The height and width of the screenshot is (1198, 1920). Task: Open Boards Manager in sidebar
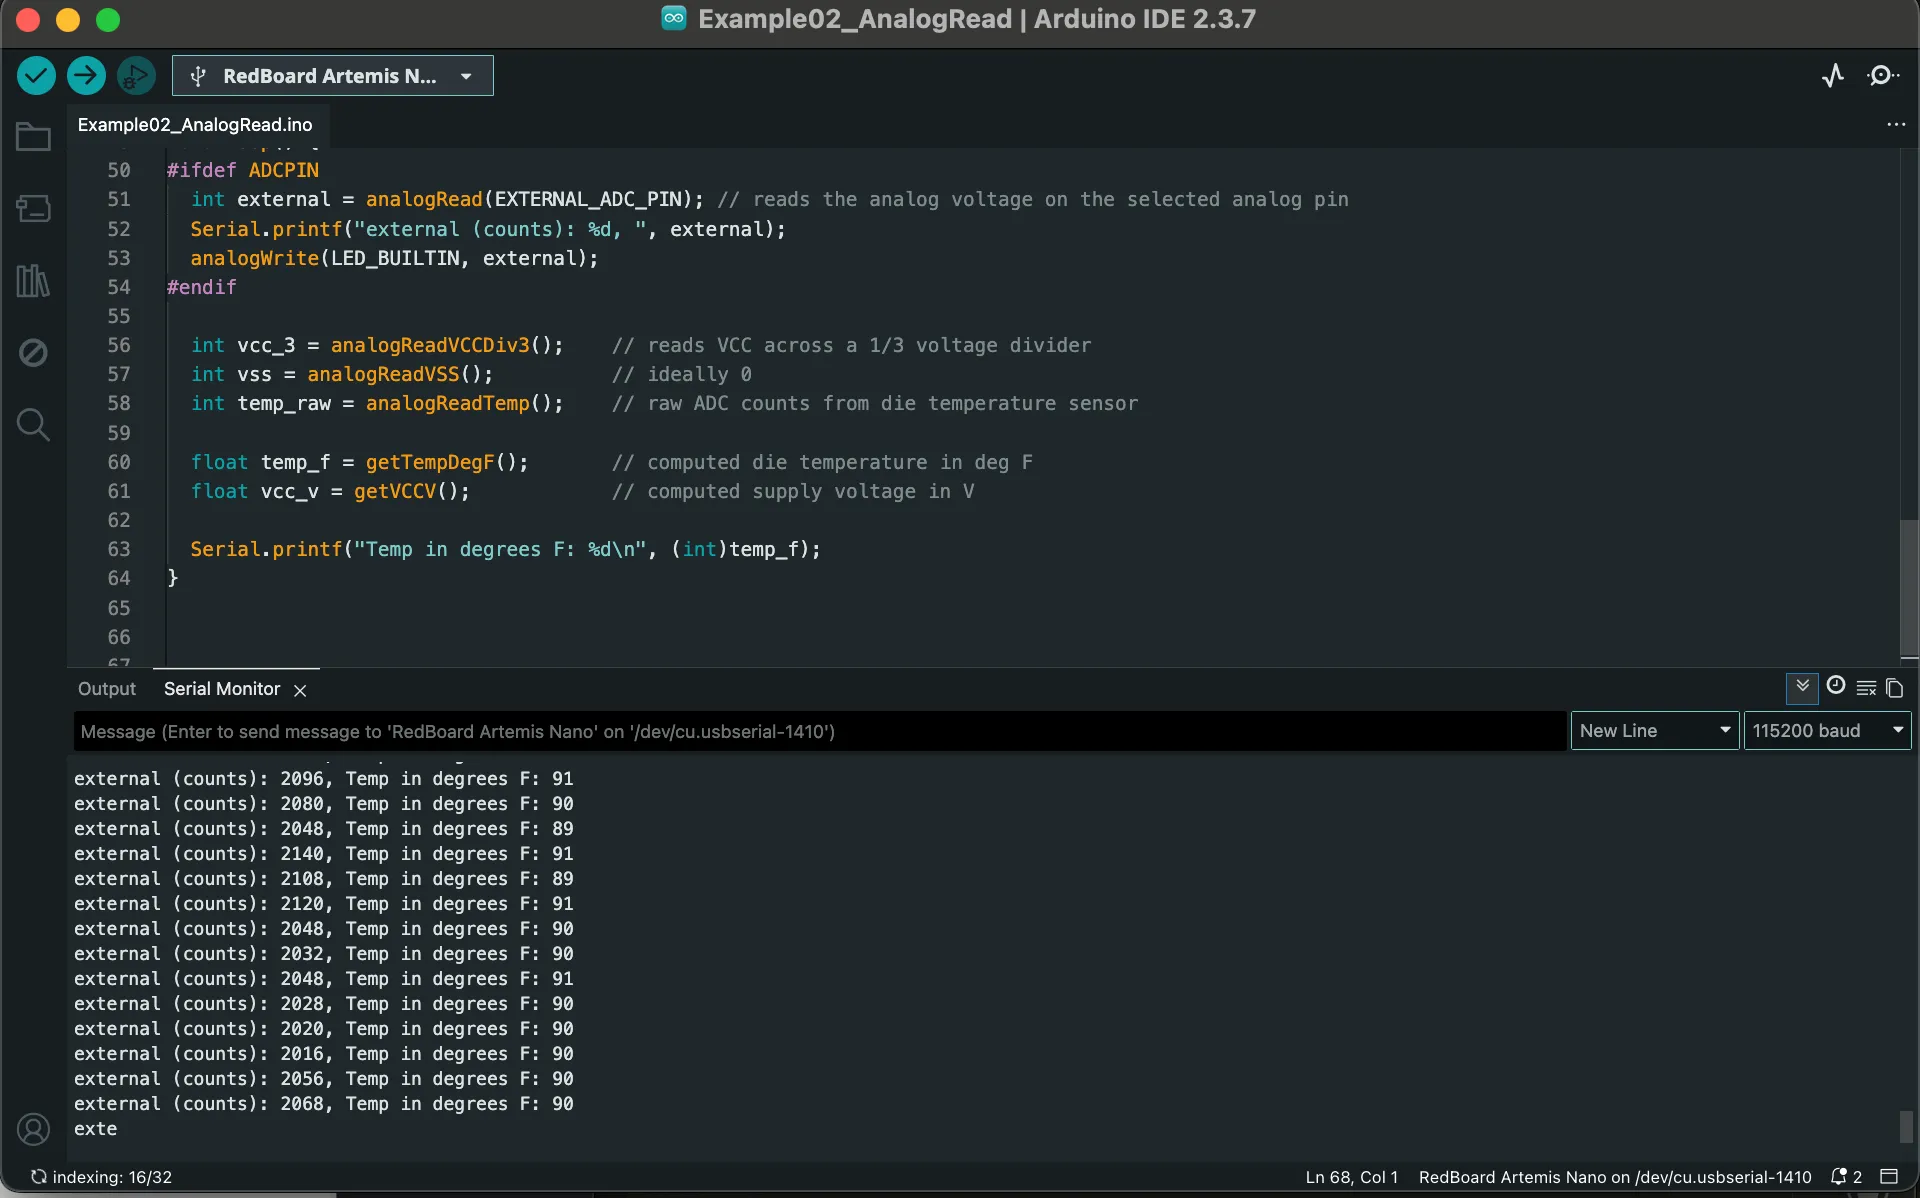tap(33, 208)
